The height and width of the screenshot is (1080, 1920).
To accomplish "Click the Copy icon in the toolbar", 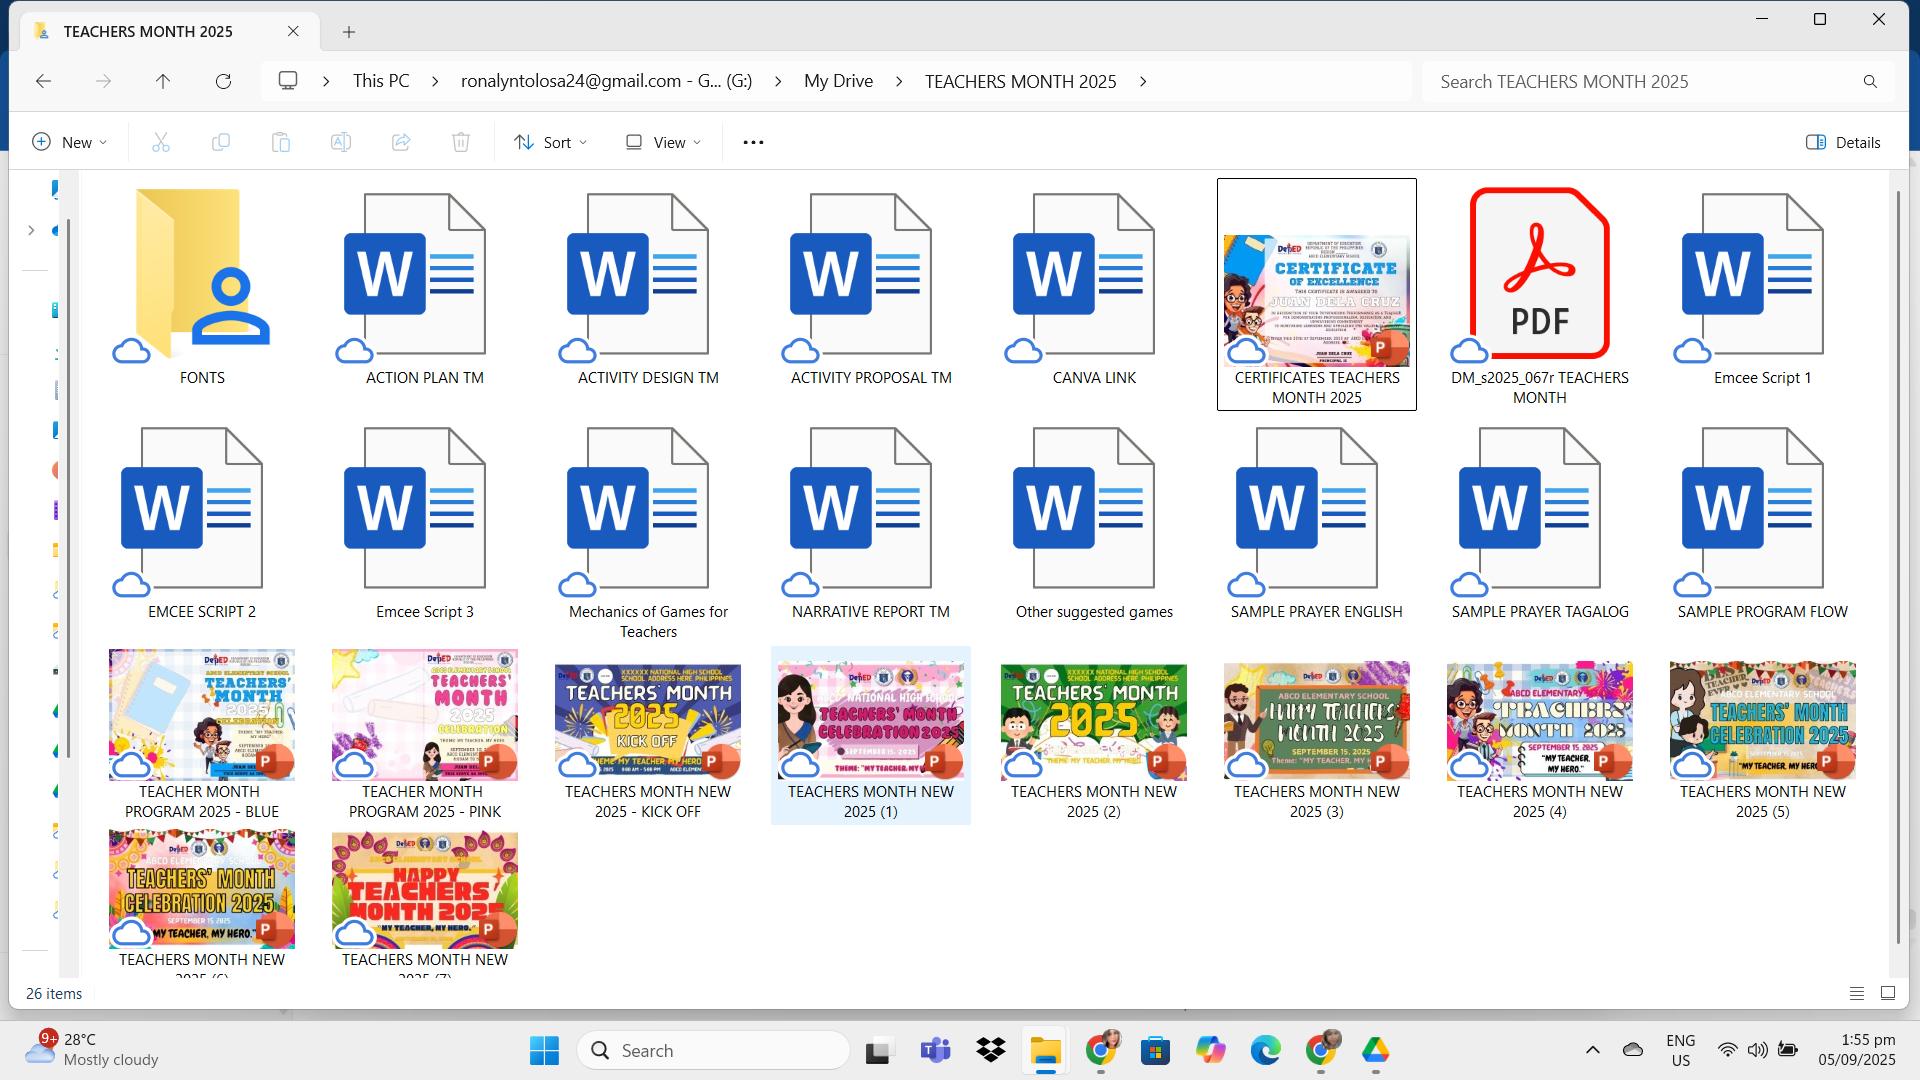I will [x=221, y=142].
